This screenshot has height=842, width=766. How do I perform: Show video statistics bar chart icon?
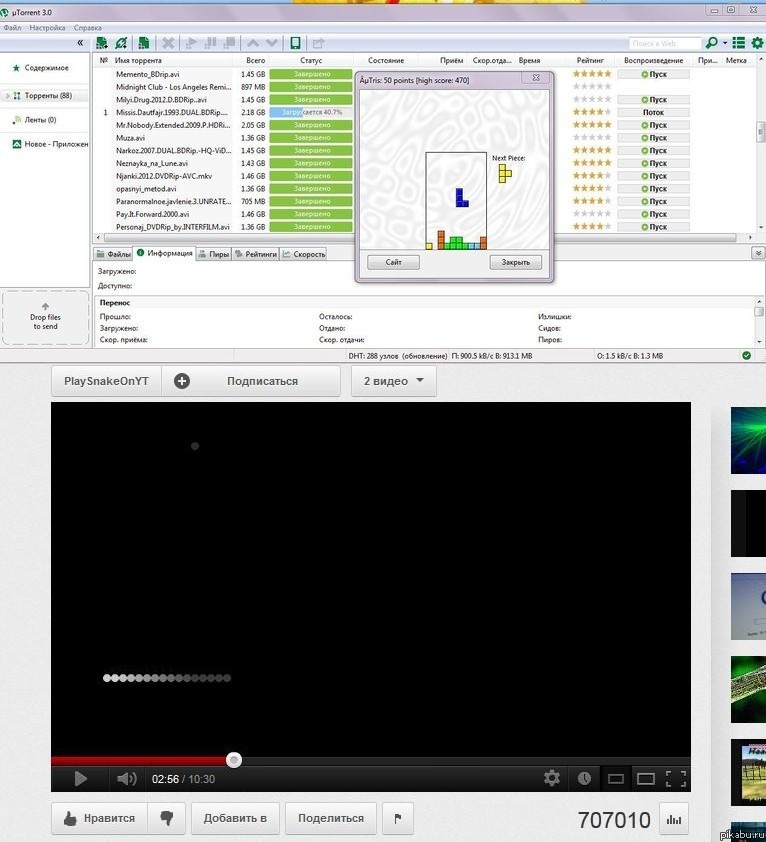[675, 820]
